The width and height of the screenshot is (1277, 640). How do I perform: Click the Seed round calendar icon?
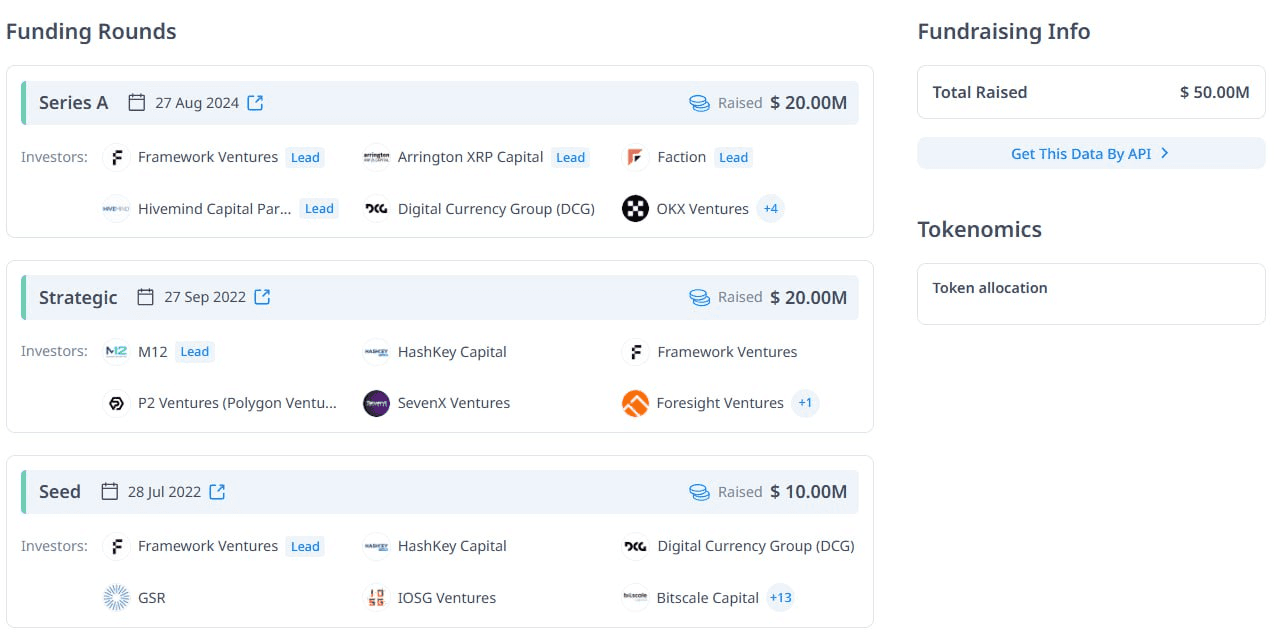click(110, 492)
